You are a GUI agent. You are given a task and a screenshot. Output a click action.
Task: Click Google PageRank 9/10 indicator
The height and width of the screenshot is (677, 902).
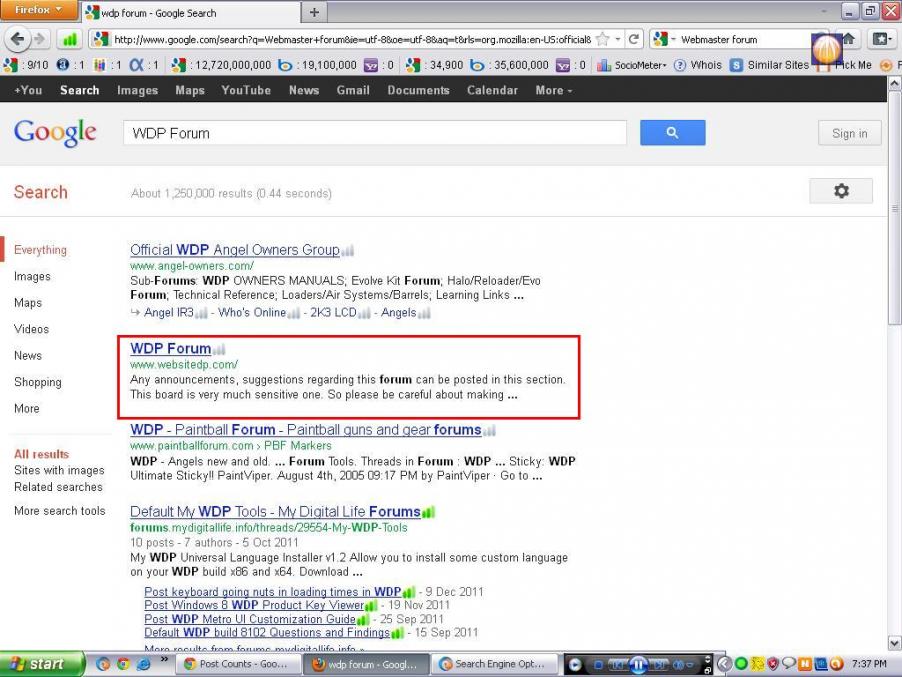click(26, 65)
